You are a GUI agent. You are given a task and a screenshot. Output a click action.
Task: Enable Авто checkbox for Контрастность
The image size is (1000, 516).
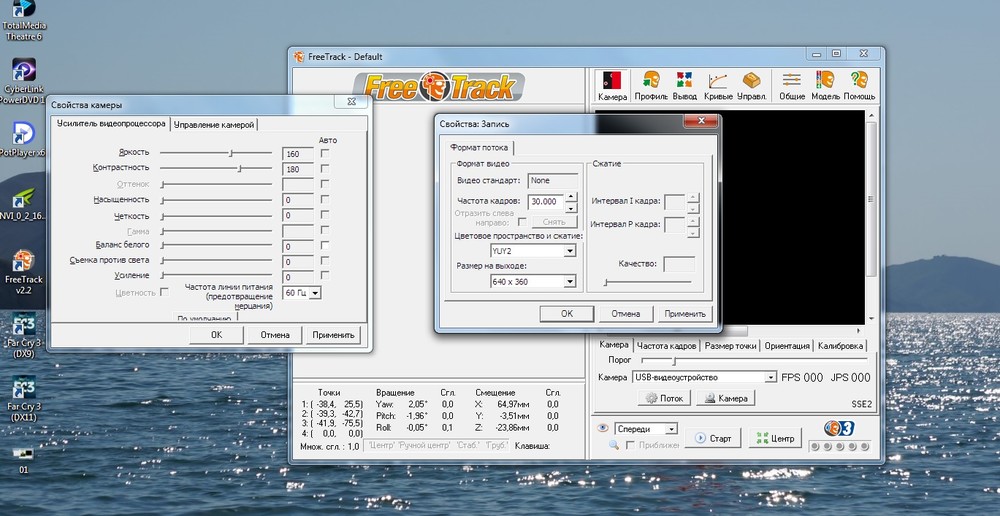325,169
